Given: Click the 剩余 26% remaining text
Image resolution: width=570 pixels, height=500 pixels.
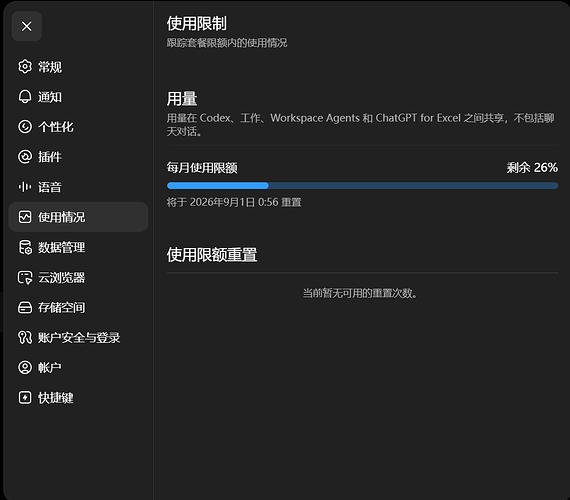Looking at the screenshot, I should click(532, 168).
